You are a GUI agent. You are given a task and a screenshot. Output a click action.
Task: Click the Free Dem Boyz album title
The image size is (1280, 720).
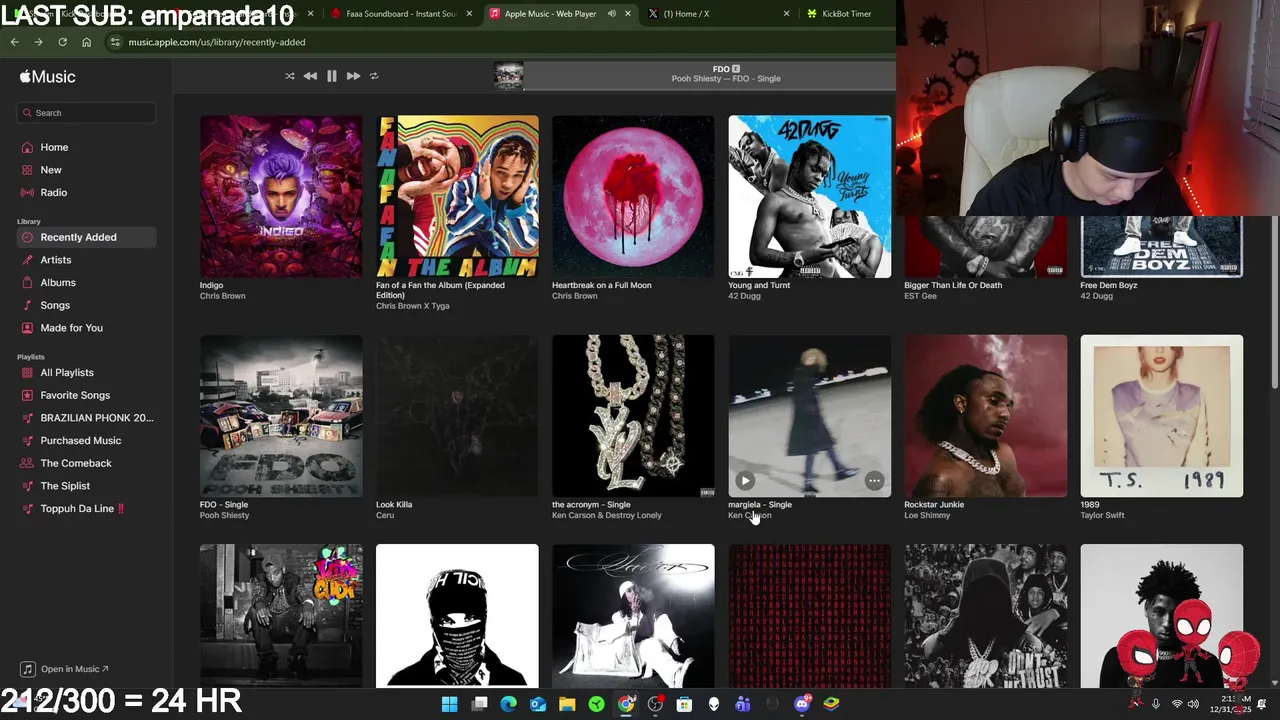click(1108, 285)
